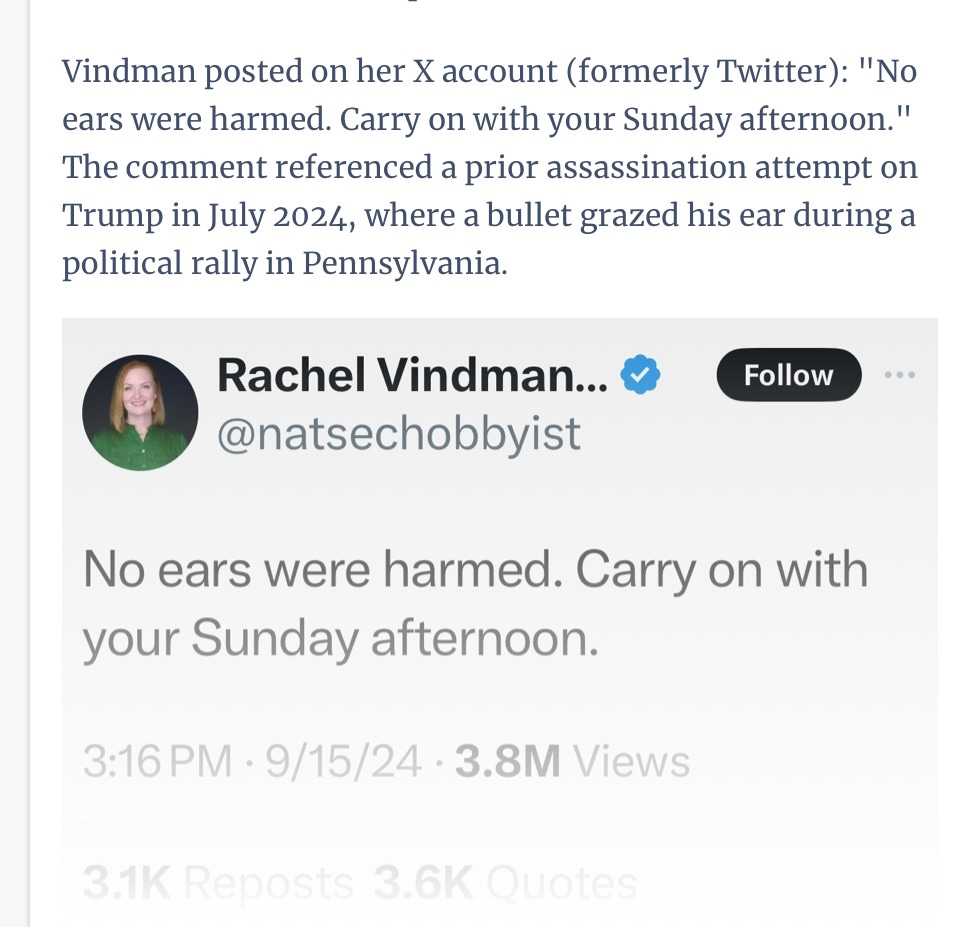Open the @natsechobbyist handle link
The width and height of the screenshot is (965, 927).
[399, 432]
